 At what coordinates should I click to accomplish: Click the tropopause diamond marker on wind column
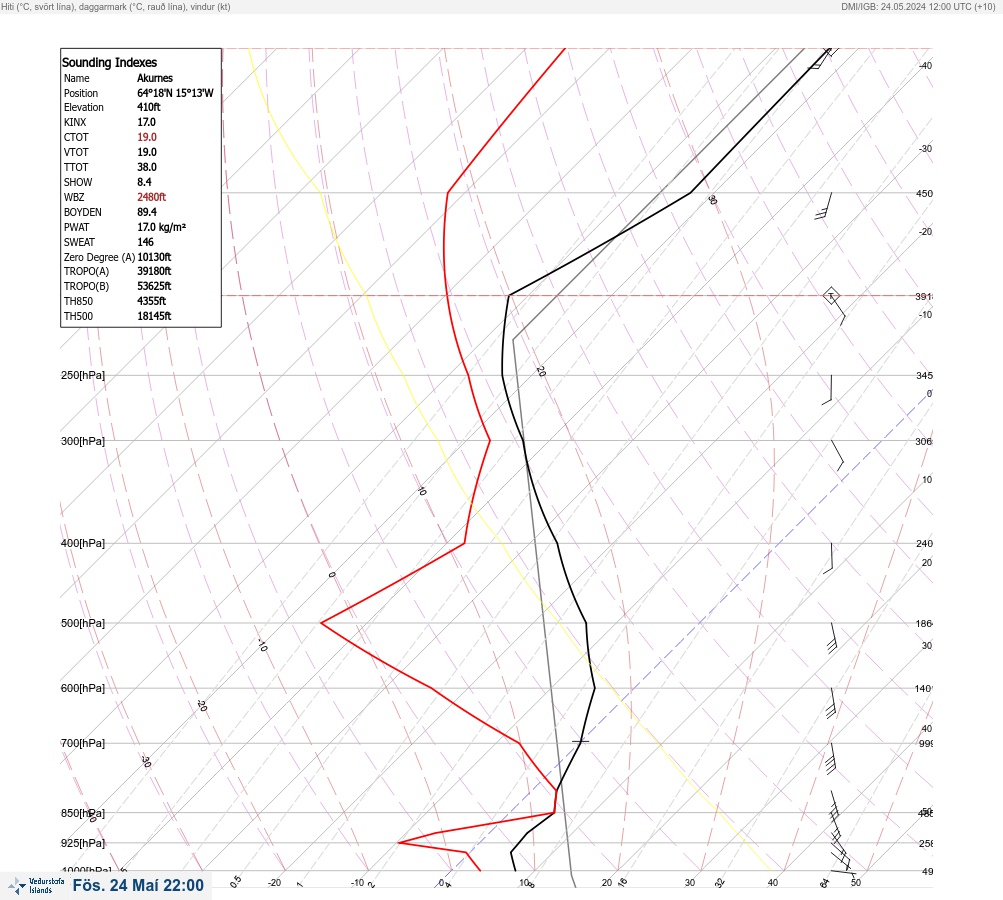tap(831, 296)
